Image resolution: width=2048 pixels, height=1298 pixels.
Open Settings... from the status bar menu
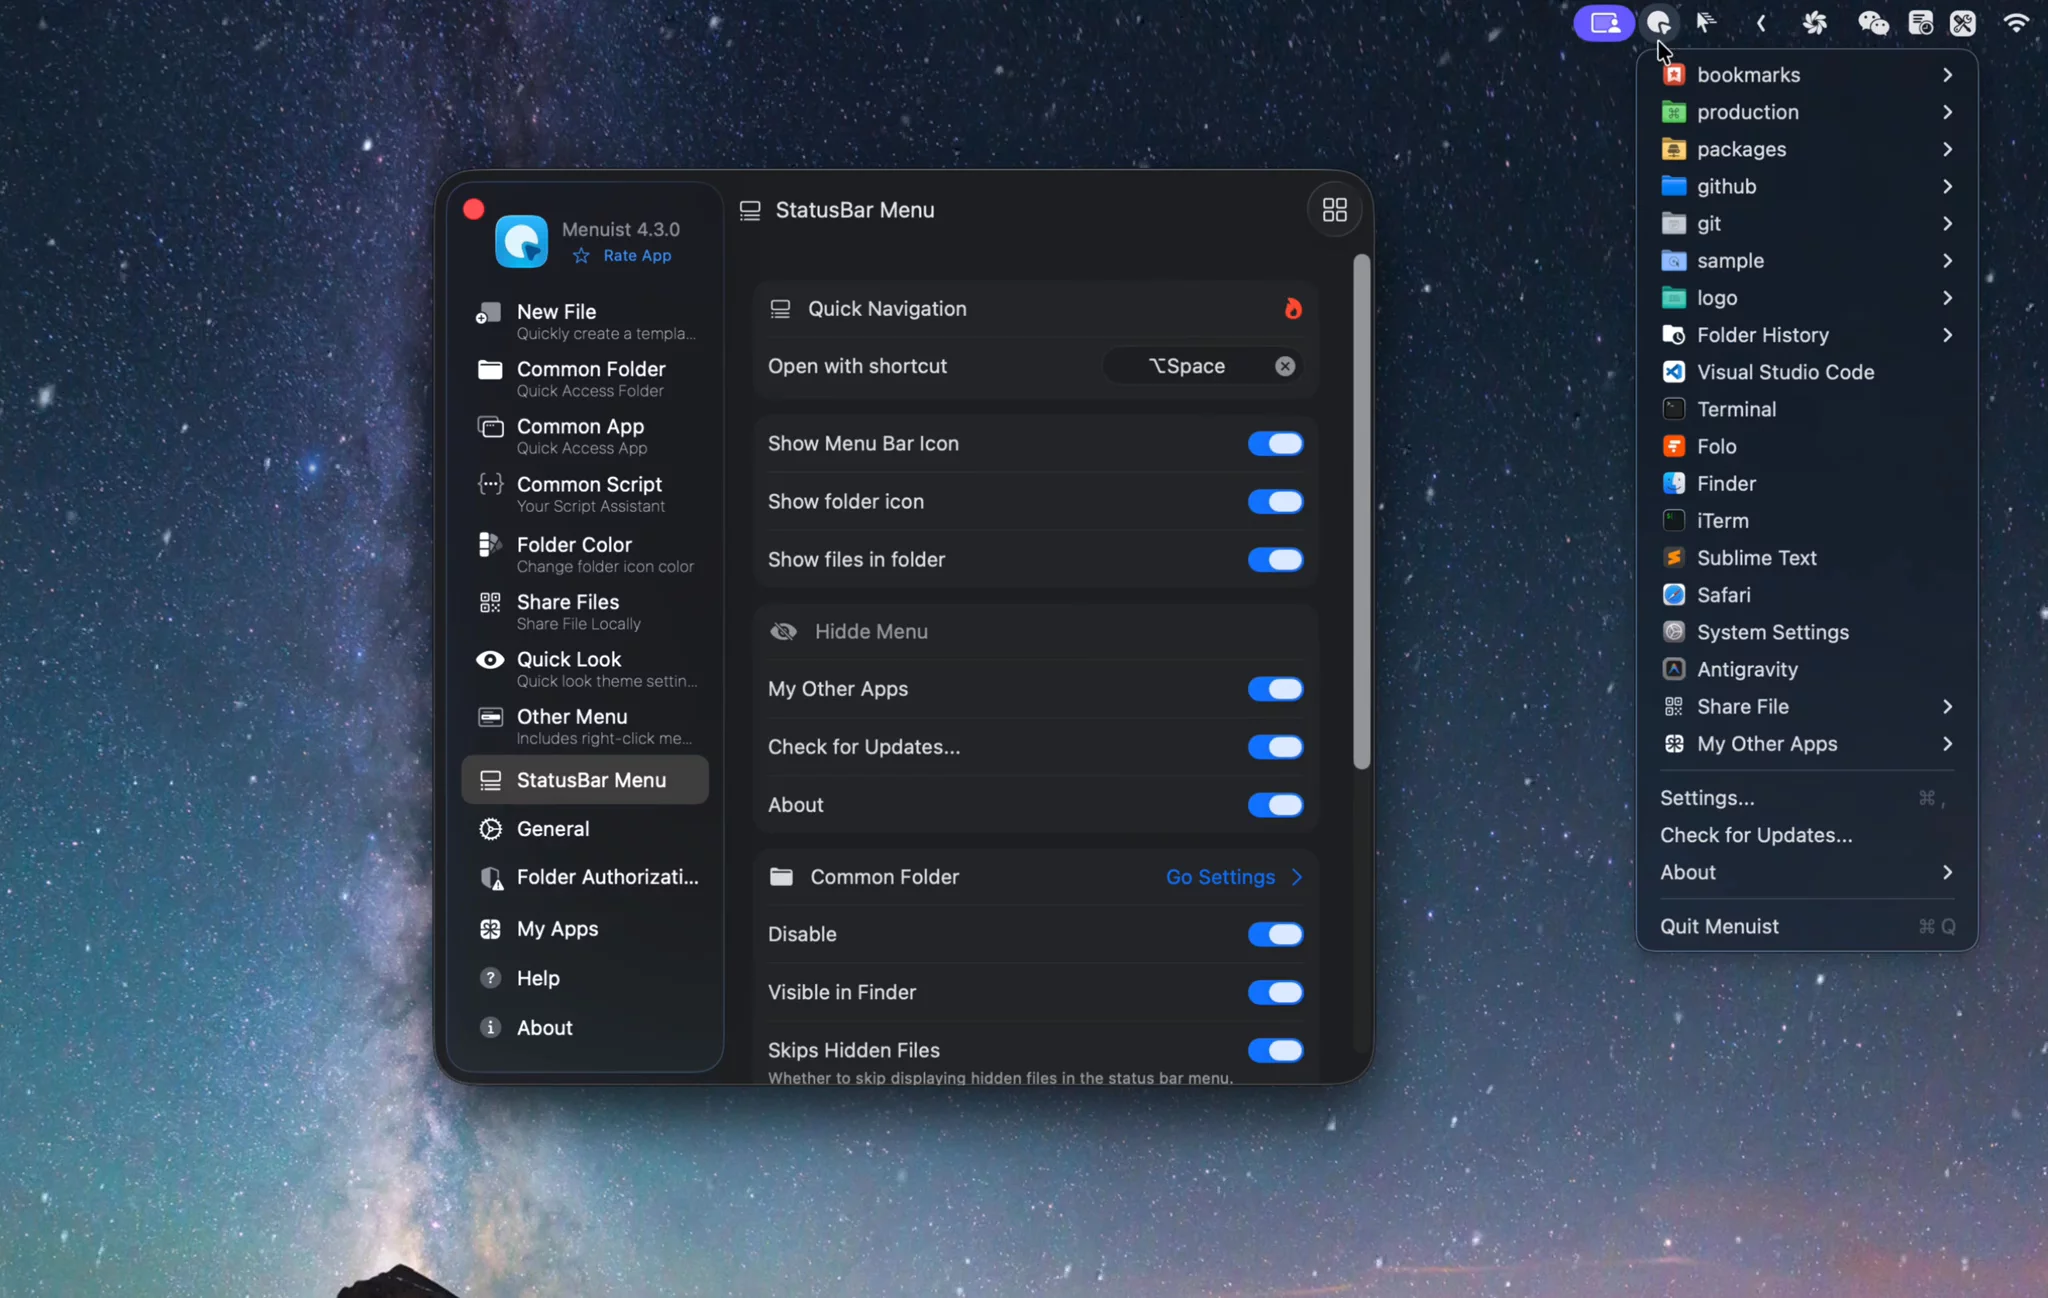pyautogui.click(x=1707, y=797)
